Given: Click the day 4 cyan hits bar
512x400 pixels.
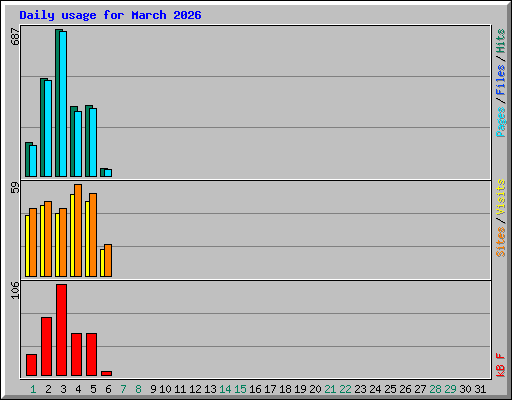Looking at the screenshot, I should [x=78, y=144].
